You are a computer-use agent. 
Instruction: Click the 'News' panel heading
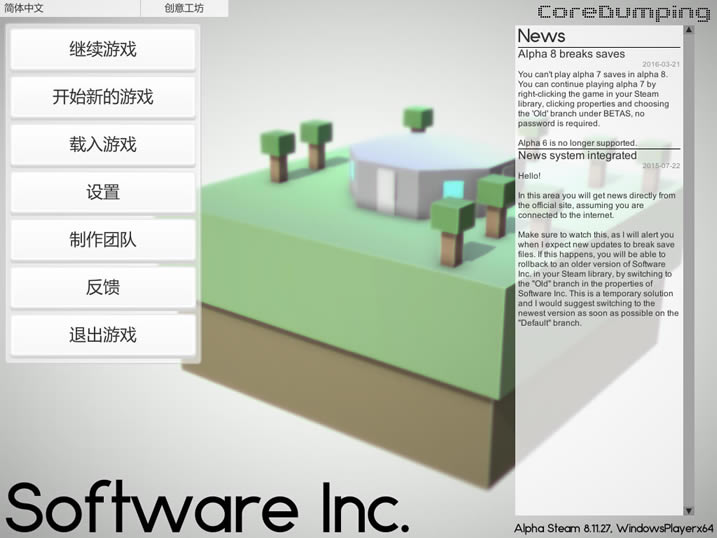541,36
